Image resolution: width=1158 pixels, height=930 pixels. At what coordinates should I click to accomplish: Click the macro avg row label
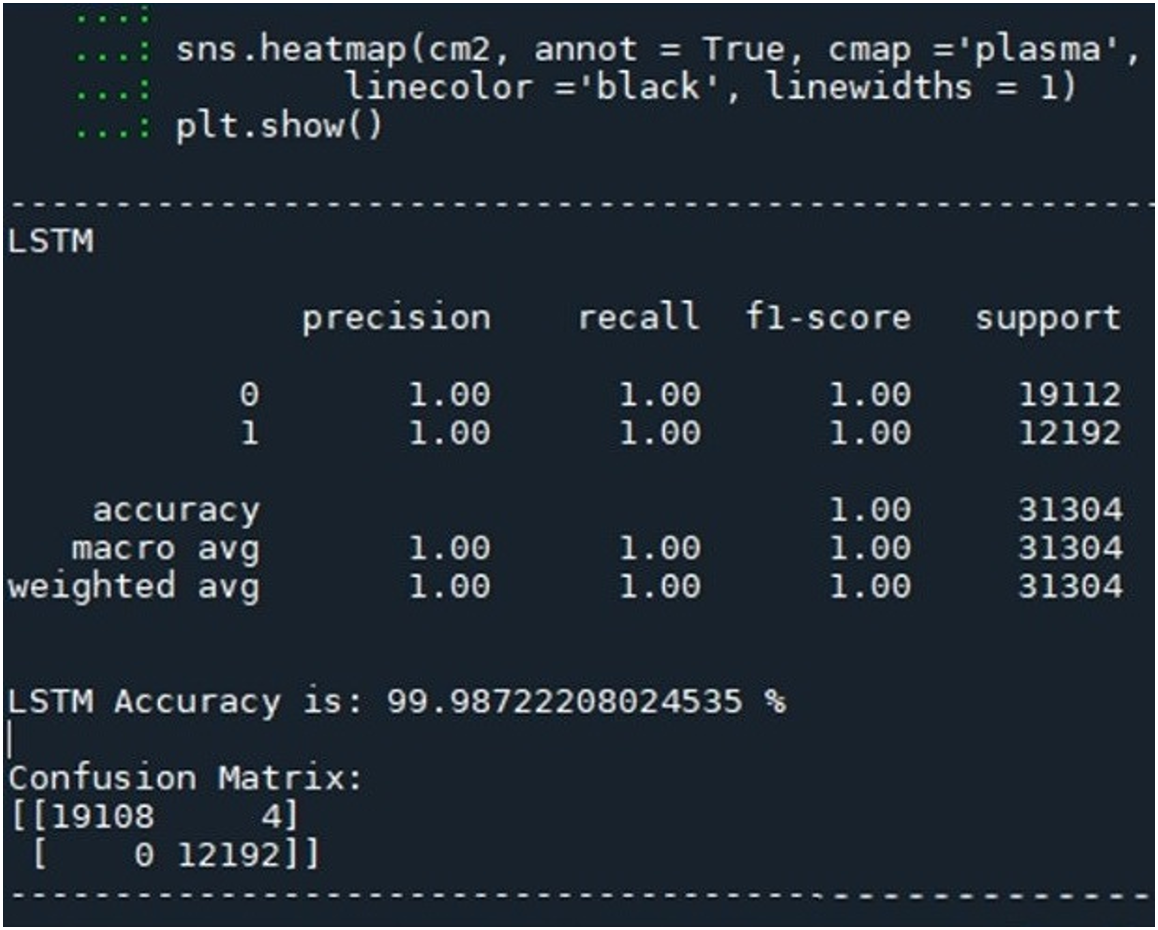click(165, 548)
